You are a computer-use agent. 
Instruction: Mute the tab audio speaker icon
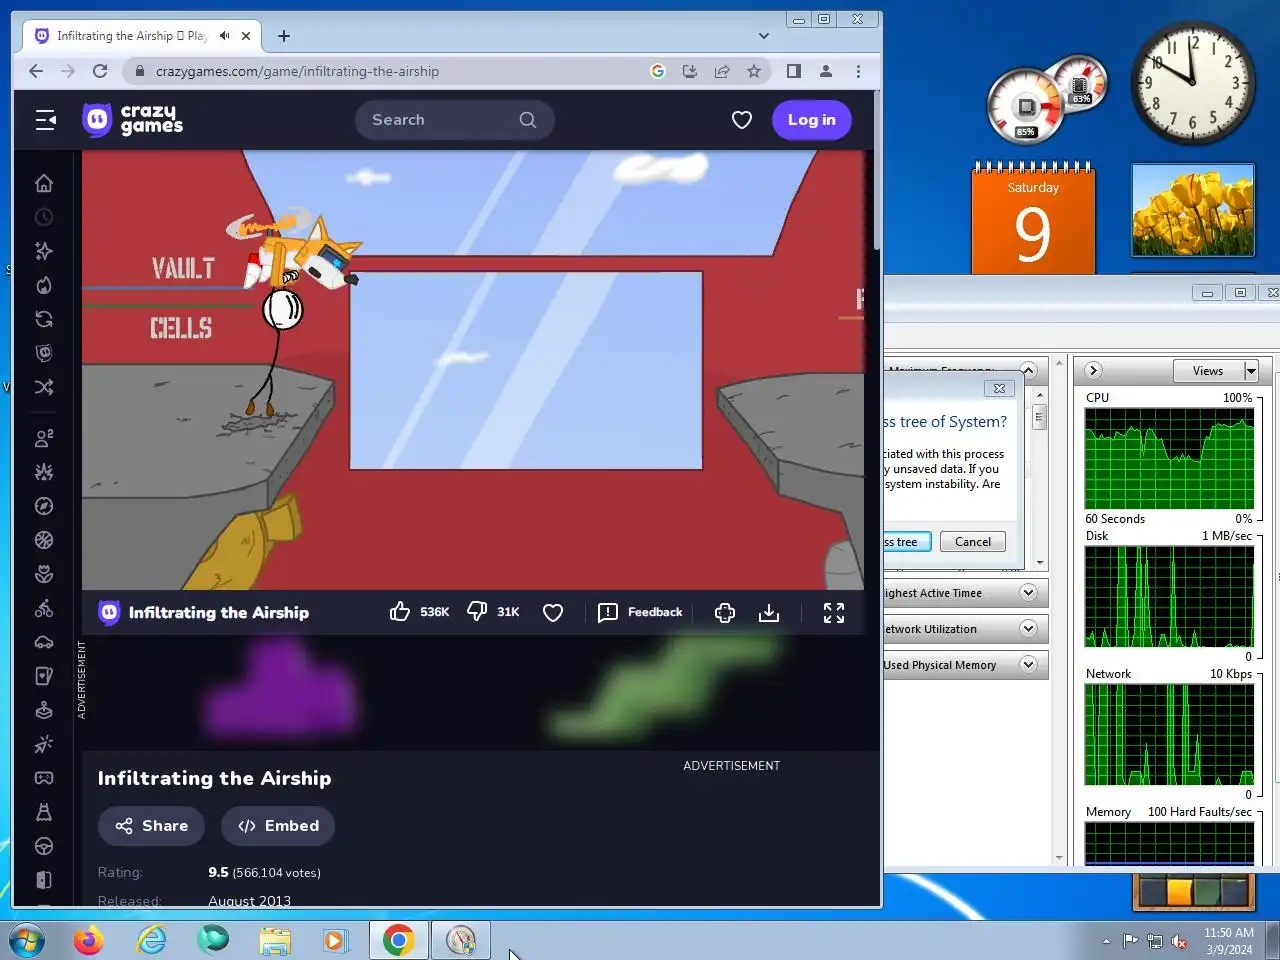pyautogui.click(x=224, y=36)
